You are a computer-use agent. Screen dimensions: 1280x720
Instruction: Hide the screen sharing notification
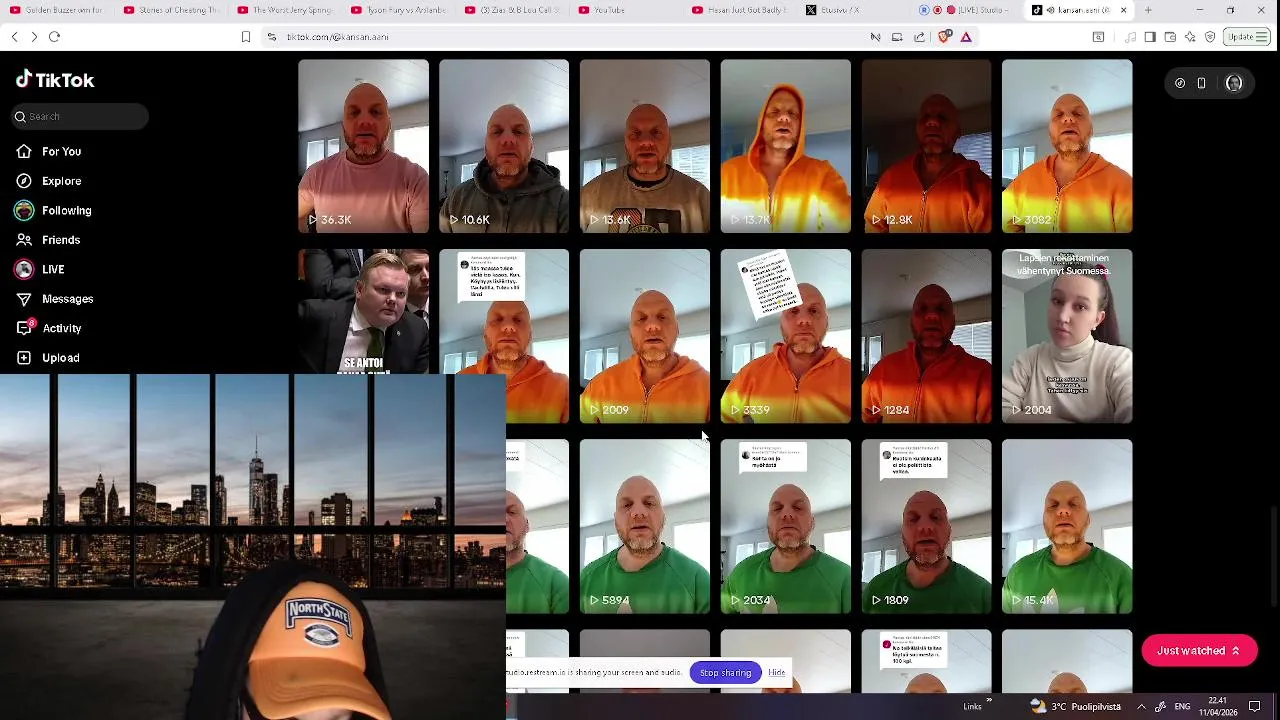tap(777, 673)
